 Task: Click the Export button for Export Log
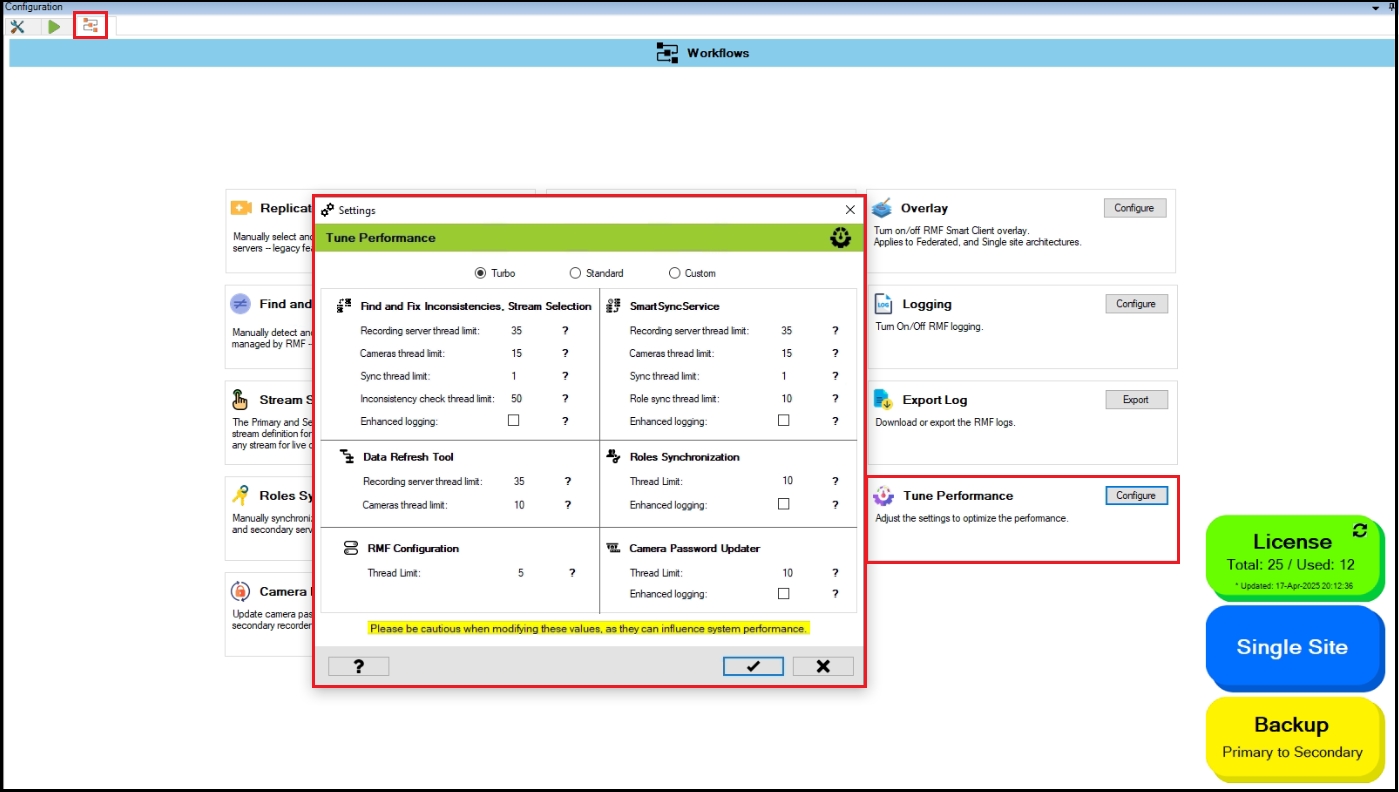pyautogui.click(x=1136, y=400)
